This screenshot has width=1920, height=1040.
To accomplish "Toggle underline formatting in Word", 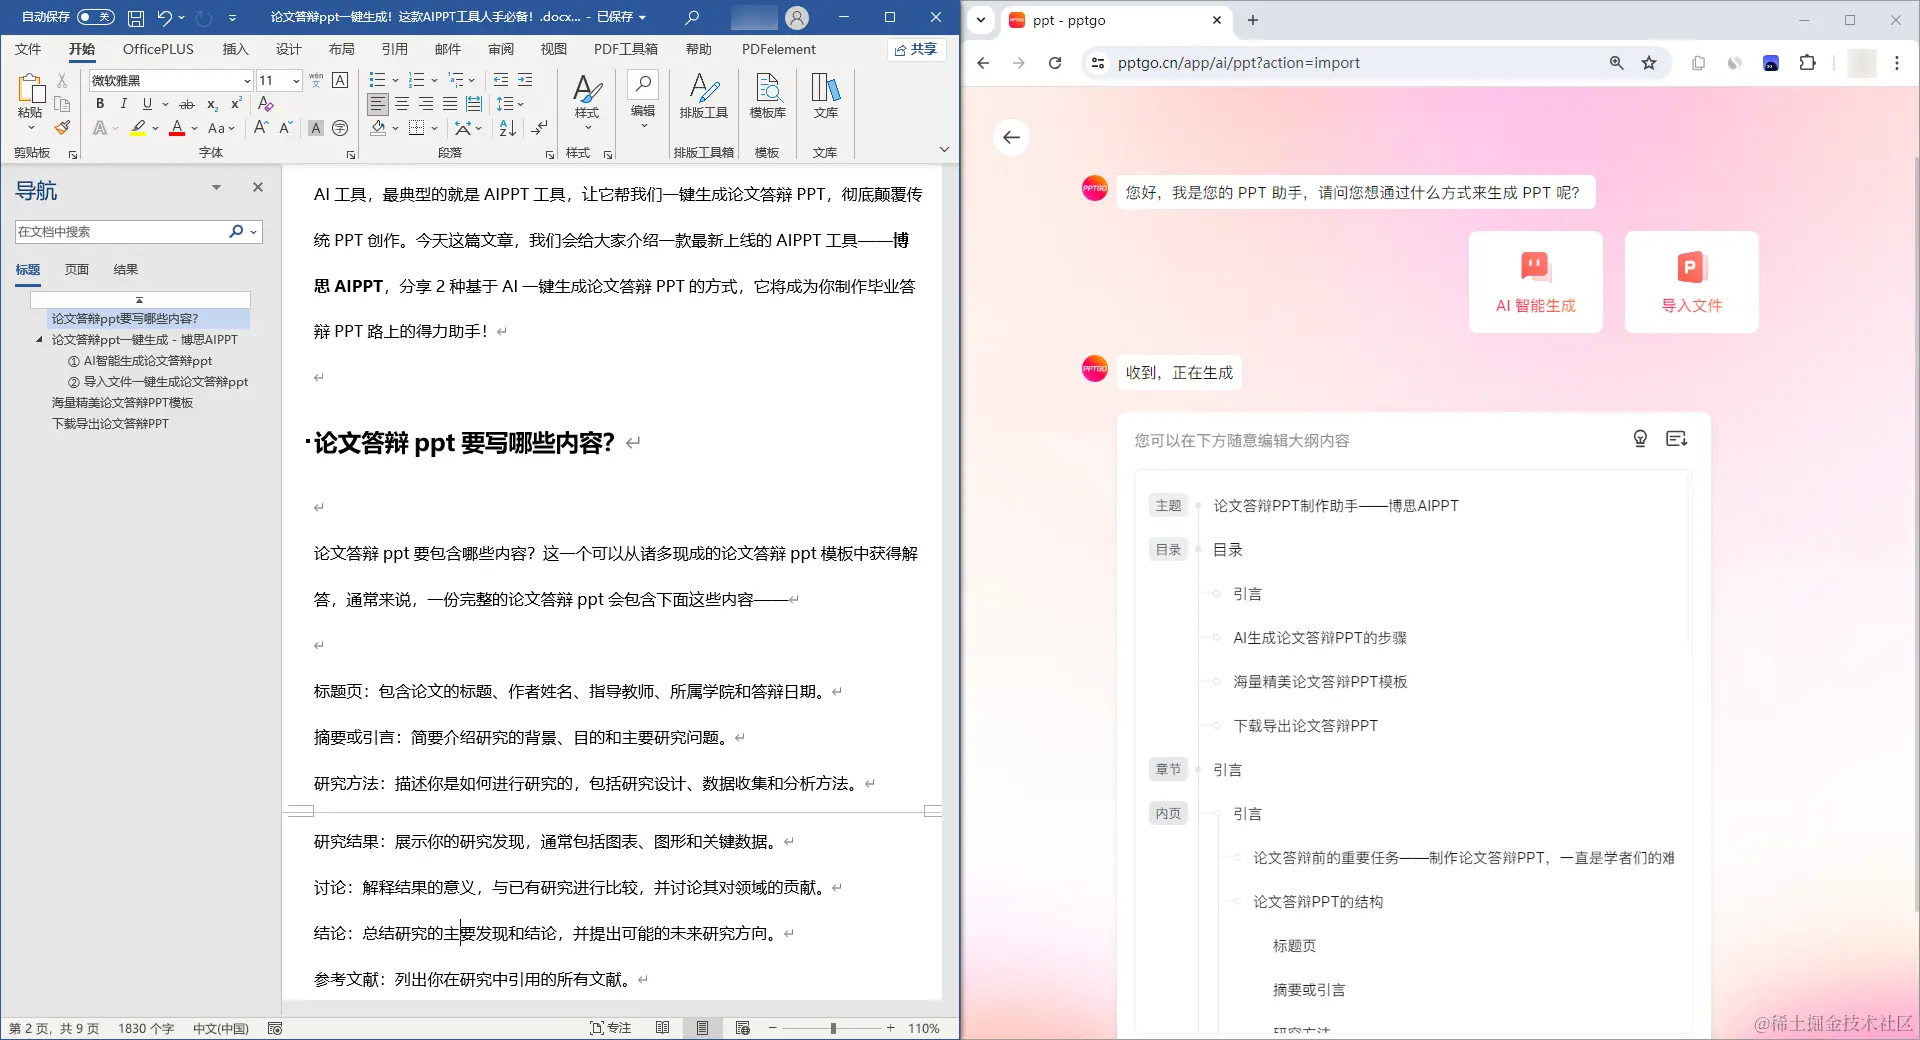I will click(x=147, y=104).
